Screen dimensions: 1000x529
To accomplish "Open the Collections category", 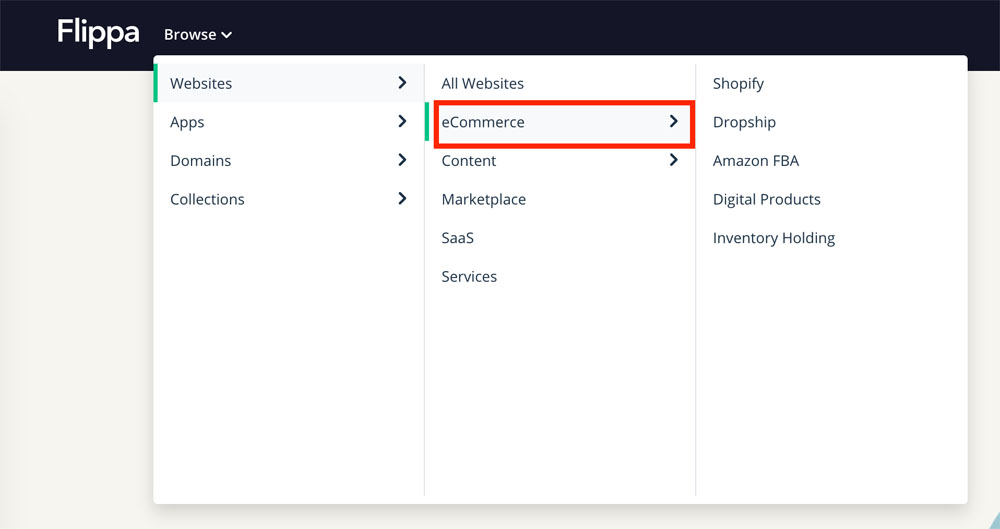I will click(289, 198).
